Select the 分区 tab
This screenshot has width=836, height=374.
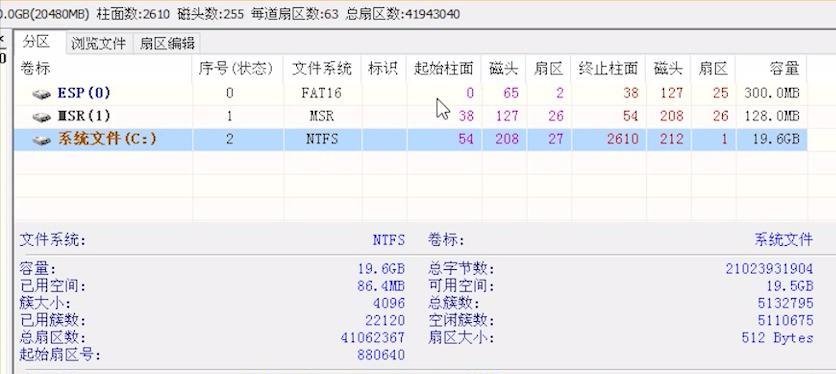(36, 42)
